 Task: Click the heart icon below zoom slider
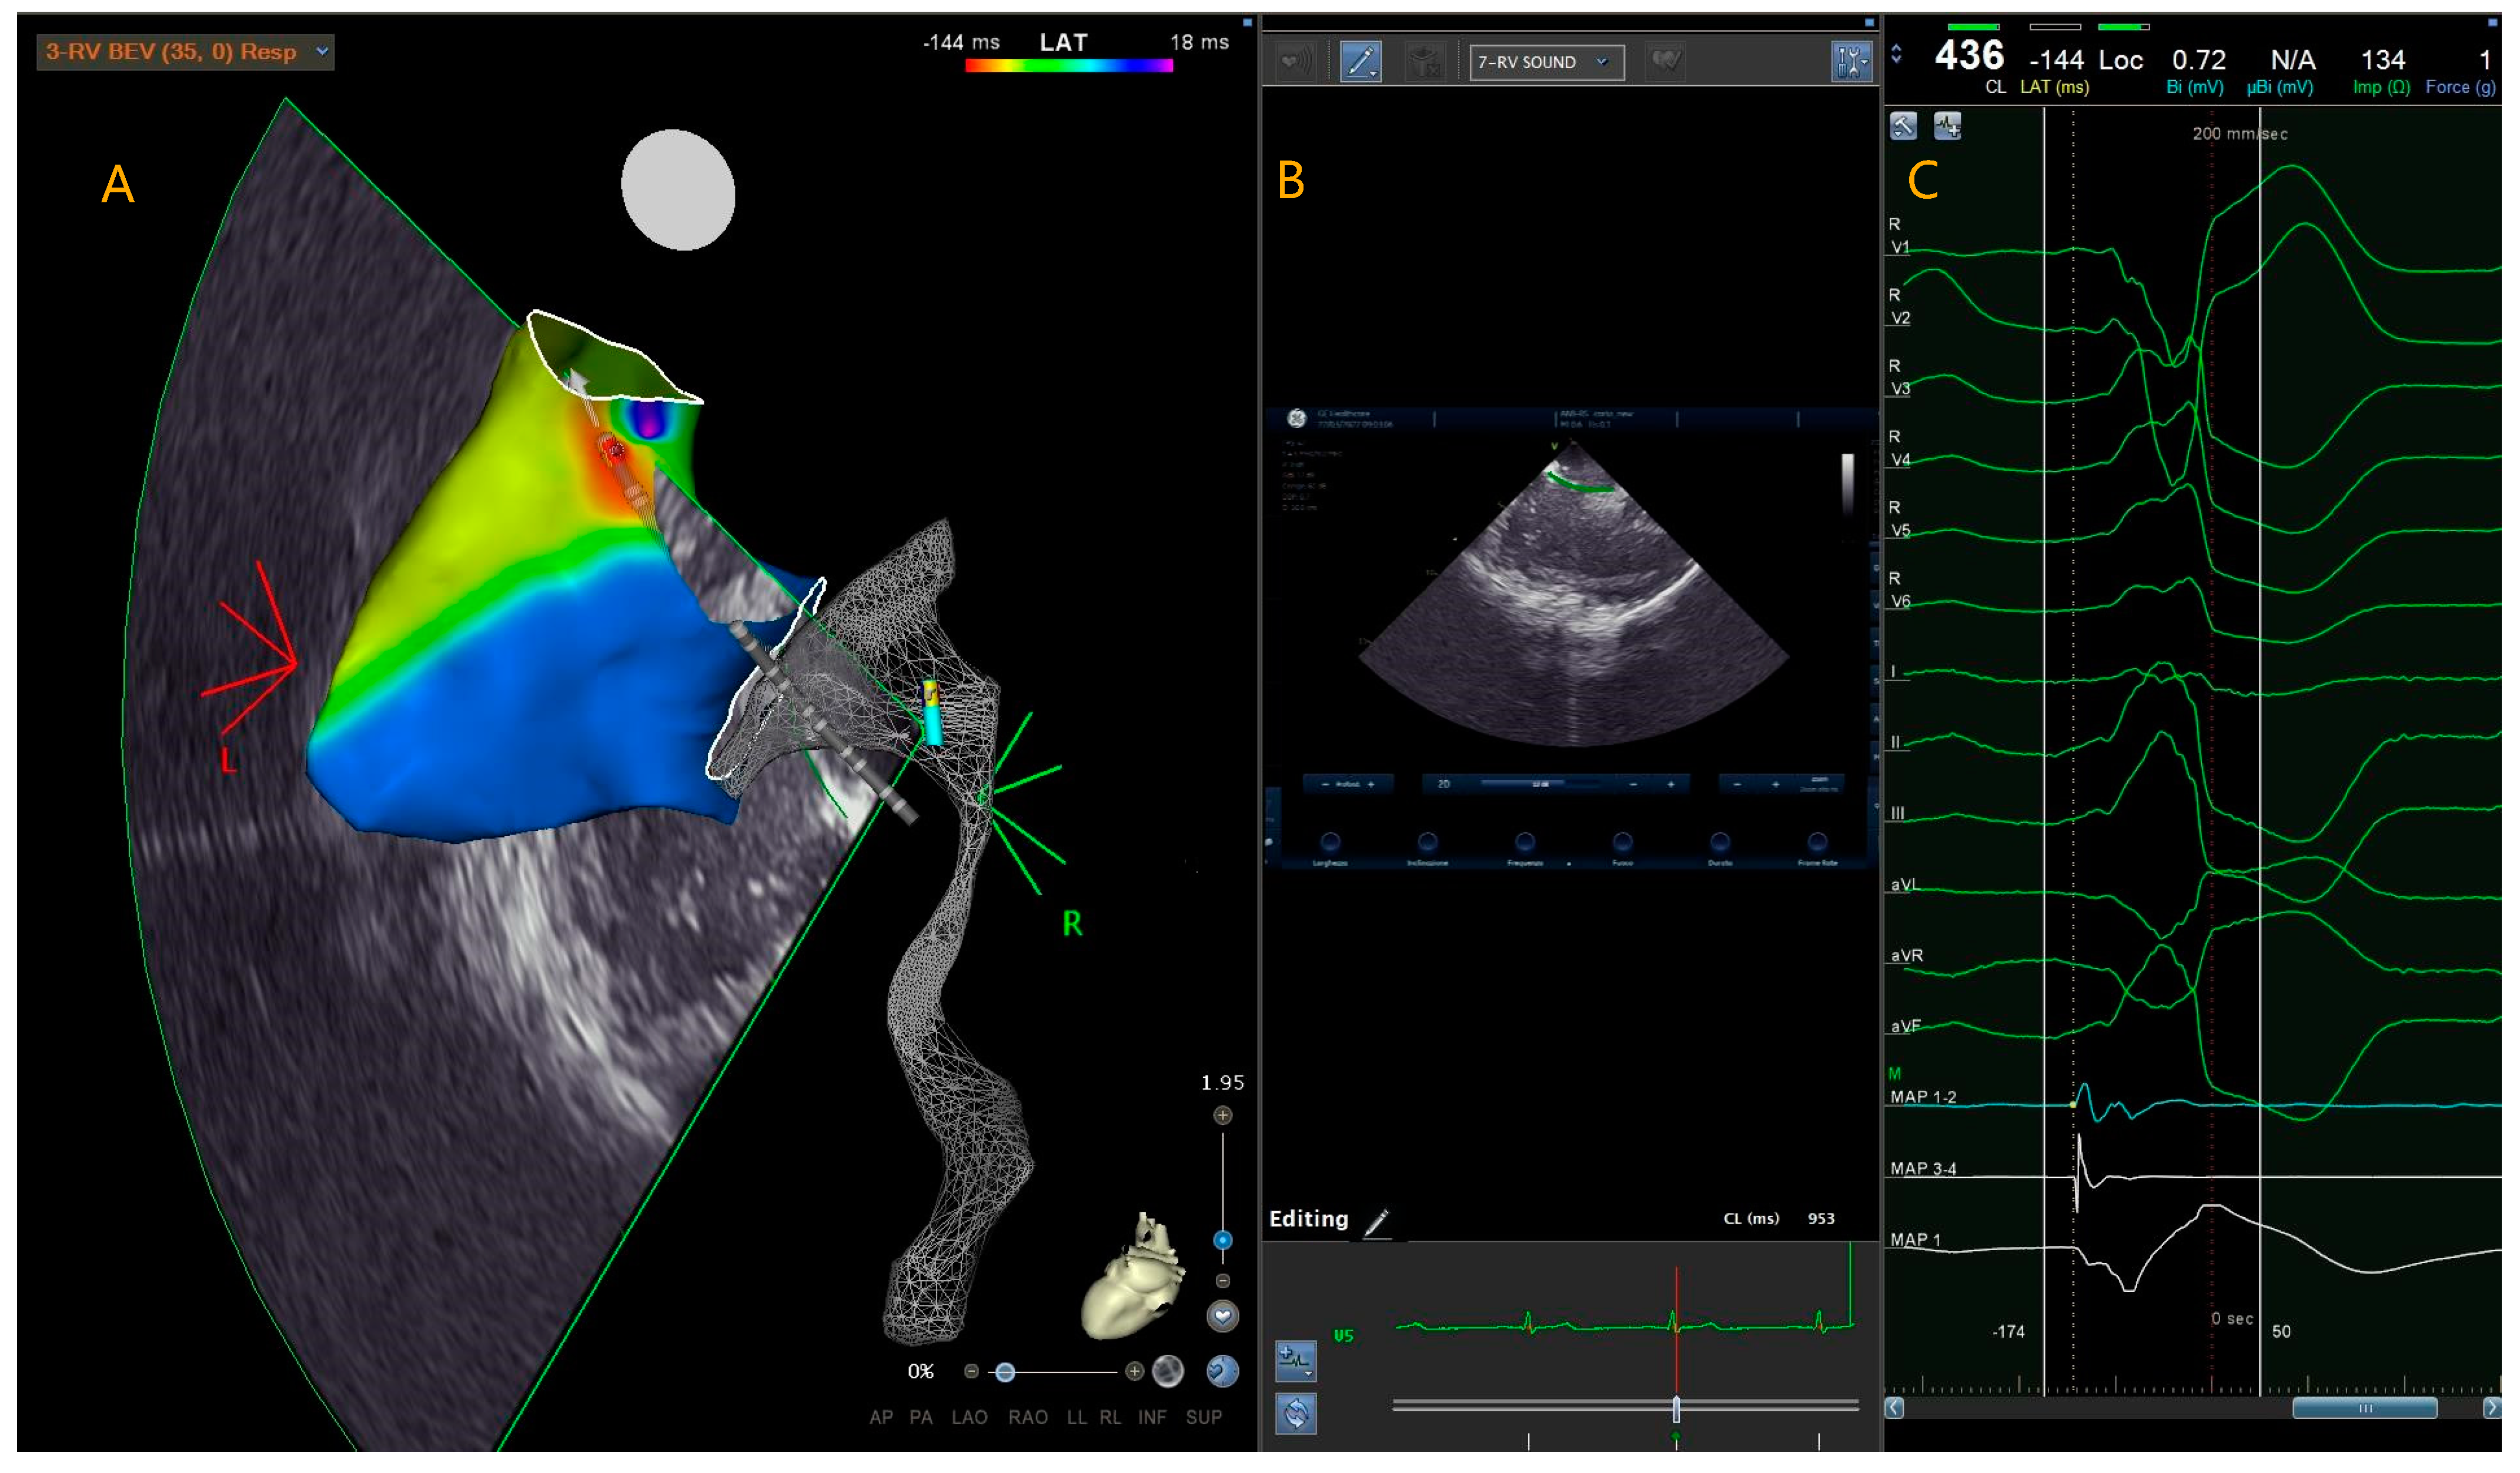pos(1222,1317)
